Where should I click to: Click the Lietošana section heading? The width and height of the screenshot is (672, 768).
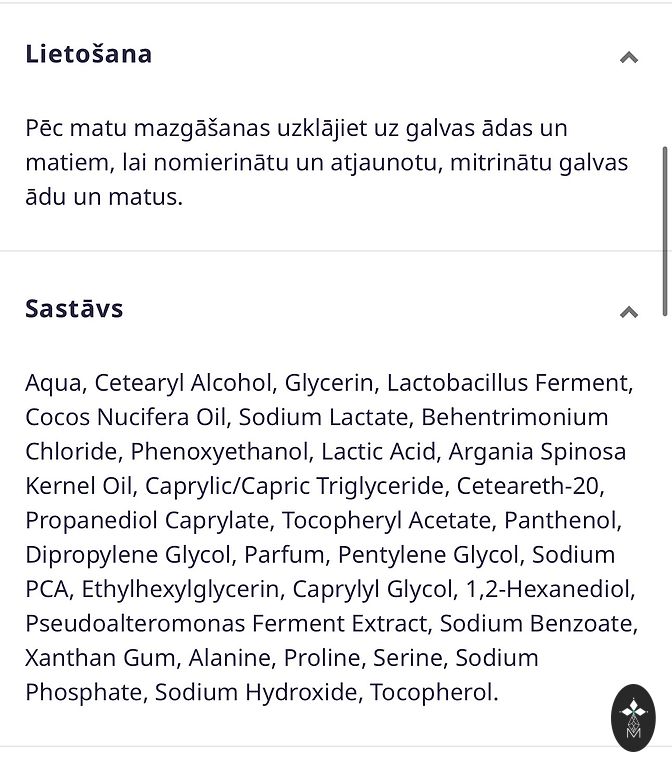point(89,54)
